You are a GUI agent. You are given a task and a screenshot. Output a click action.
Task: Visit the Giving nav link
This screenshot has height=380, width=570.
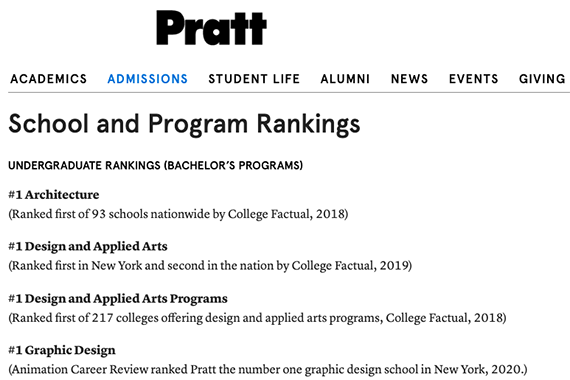click(542, 79)
